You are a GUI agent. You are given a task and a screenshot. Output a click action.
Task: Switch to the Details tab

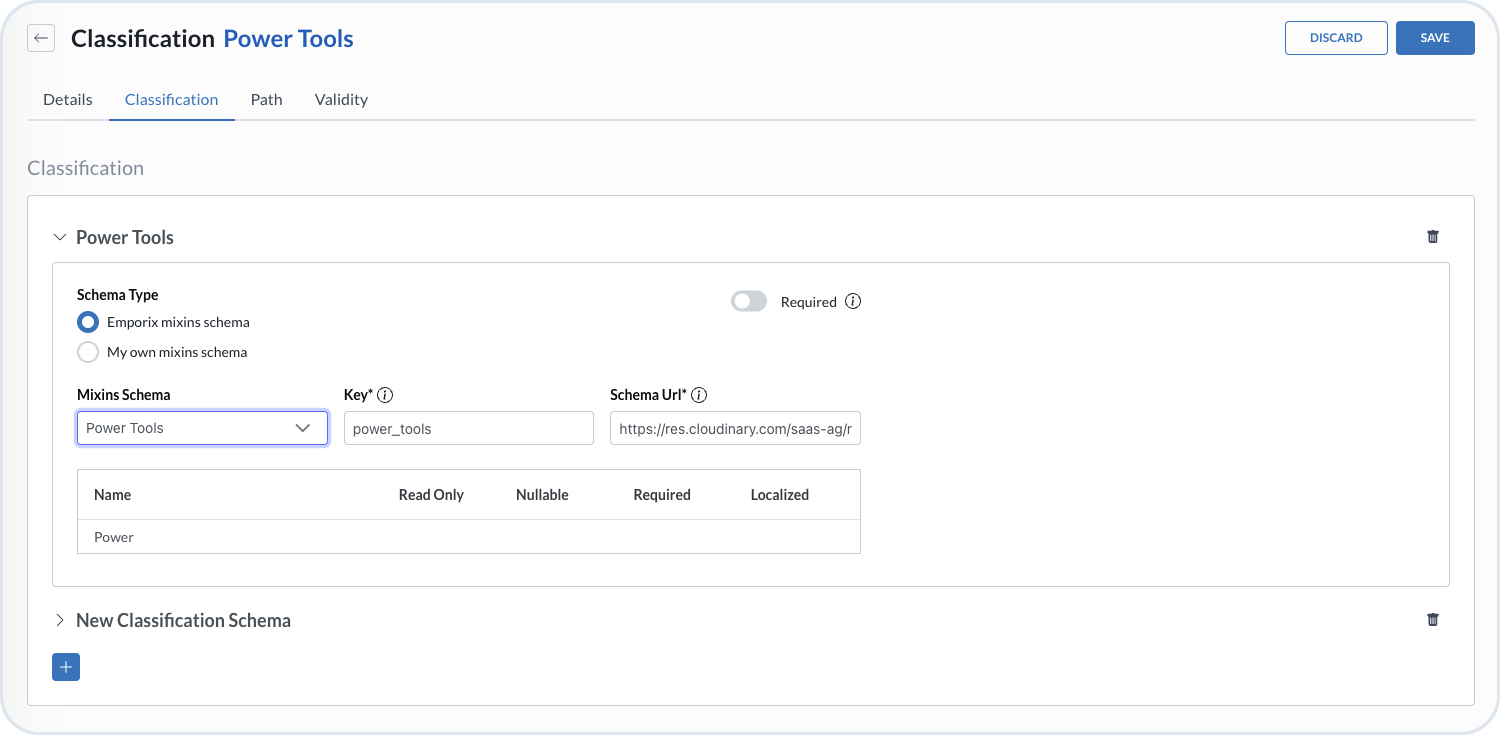pyautogui.click(x=68, y=100)
